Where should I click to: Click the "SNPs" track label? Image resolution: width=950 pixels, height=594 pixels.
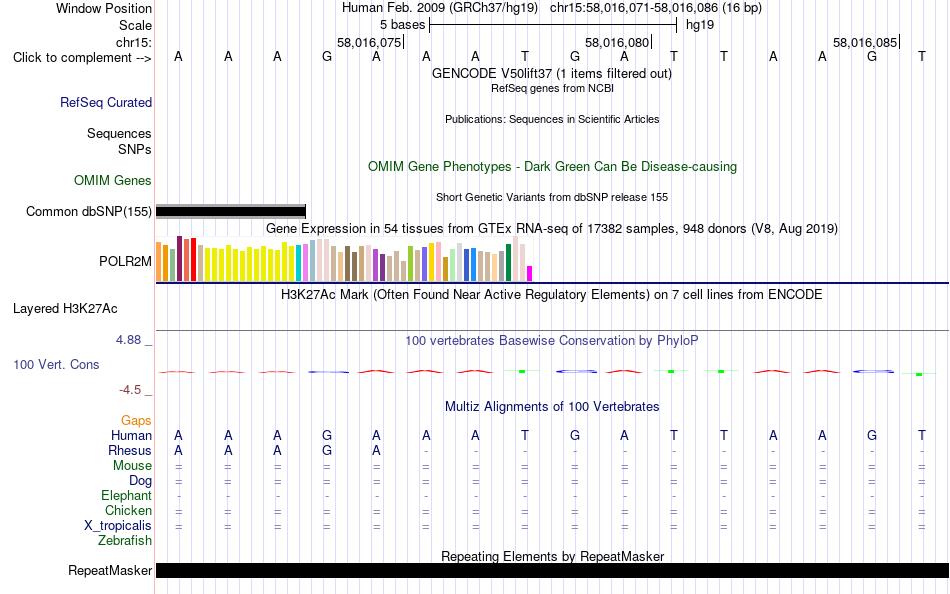135,149
